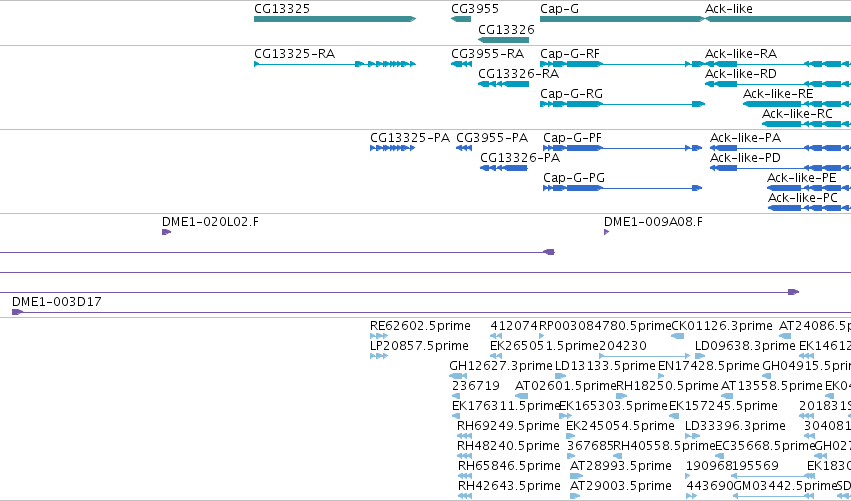Select the AT29003.5prime EST label
Viewport: 851px width, 501px height.
tap(621, 486)
